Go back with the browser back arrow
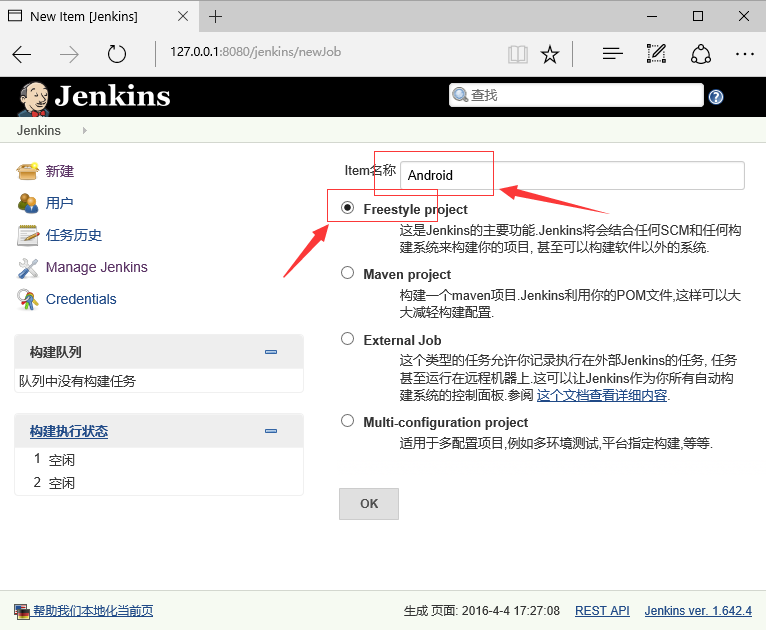The height and width of the screenshot is (630, 766). (x=21, y=54)
